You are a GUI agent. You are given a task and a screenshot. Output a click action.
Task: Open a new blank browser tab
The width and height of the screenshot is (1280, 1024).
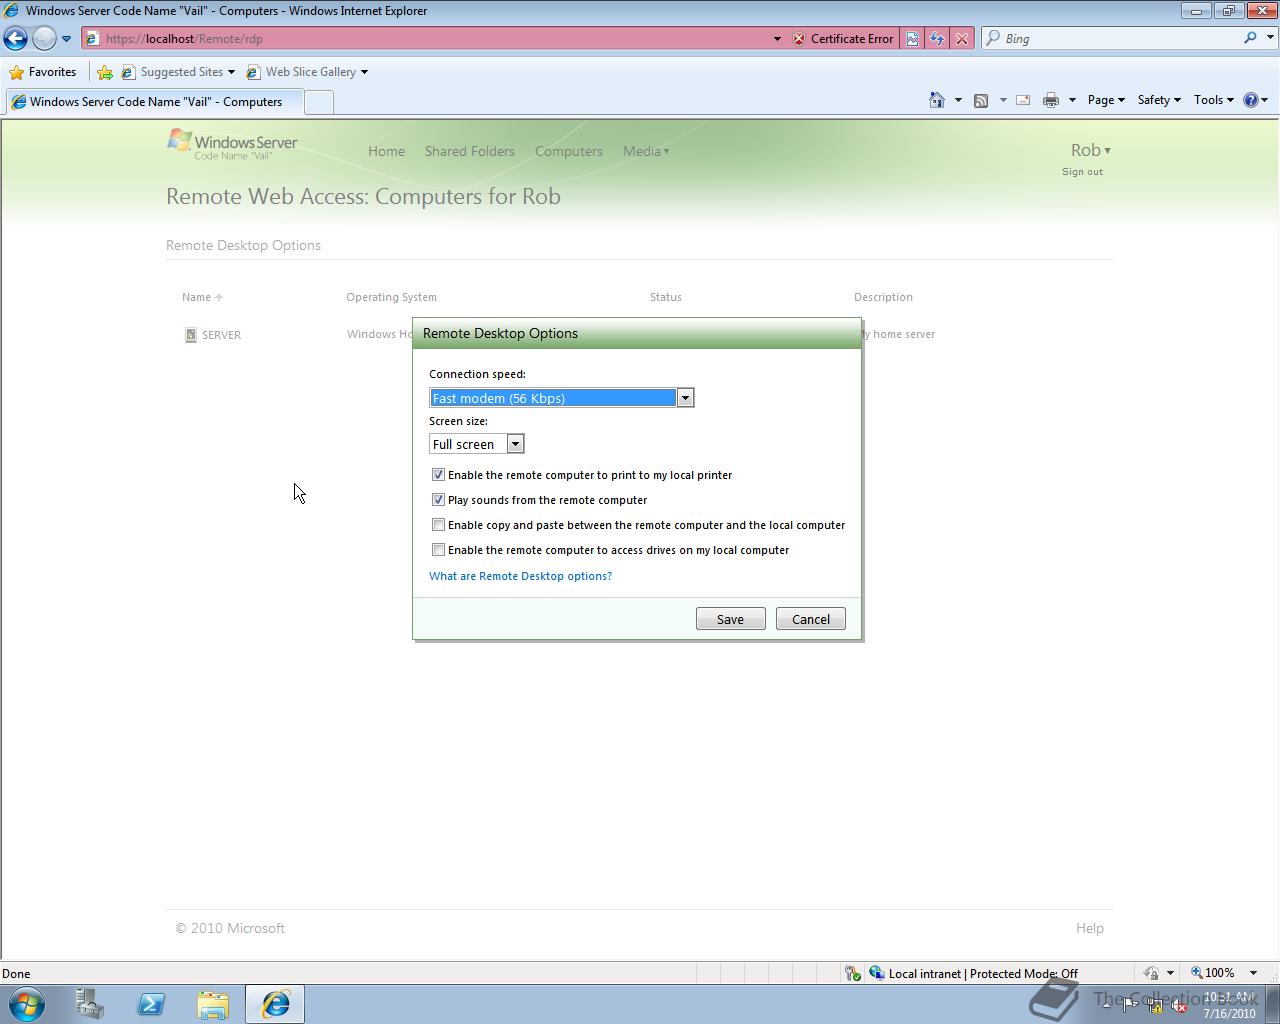(318, 102)
